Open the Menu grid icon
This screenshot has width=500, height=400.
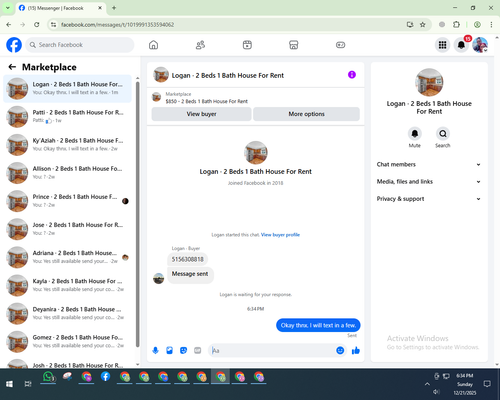pos(442,45)
